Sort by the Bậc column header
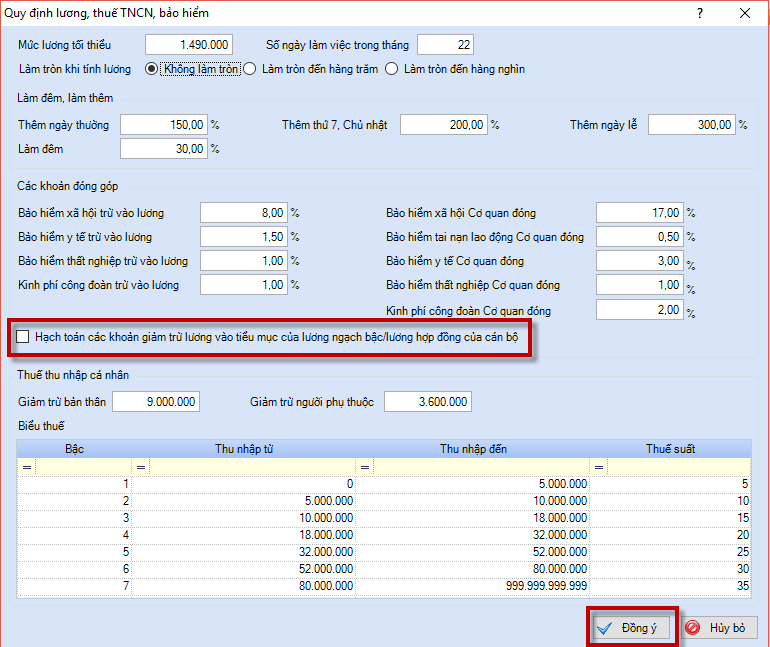The width and height of the screenshot is (770, 647). tap(75, 449)
